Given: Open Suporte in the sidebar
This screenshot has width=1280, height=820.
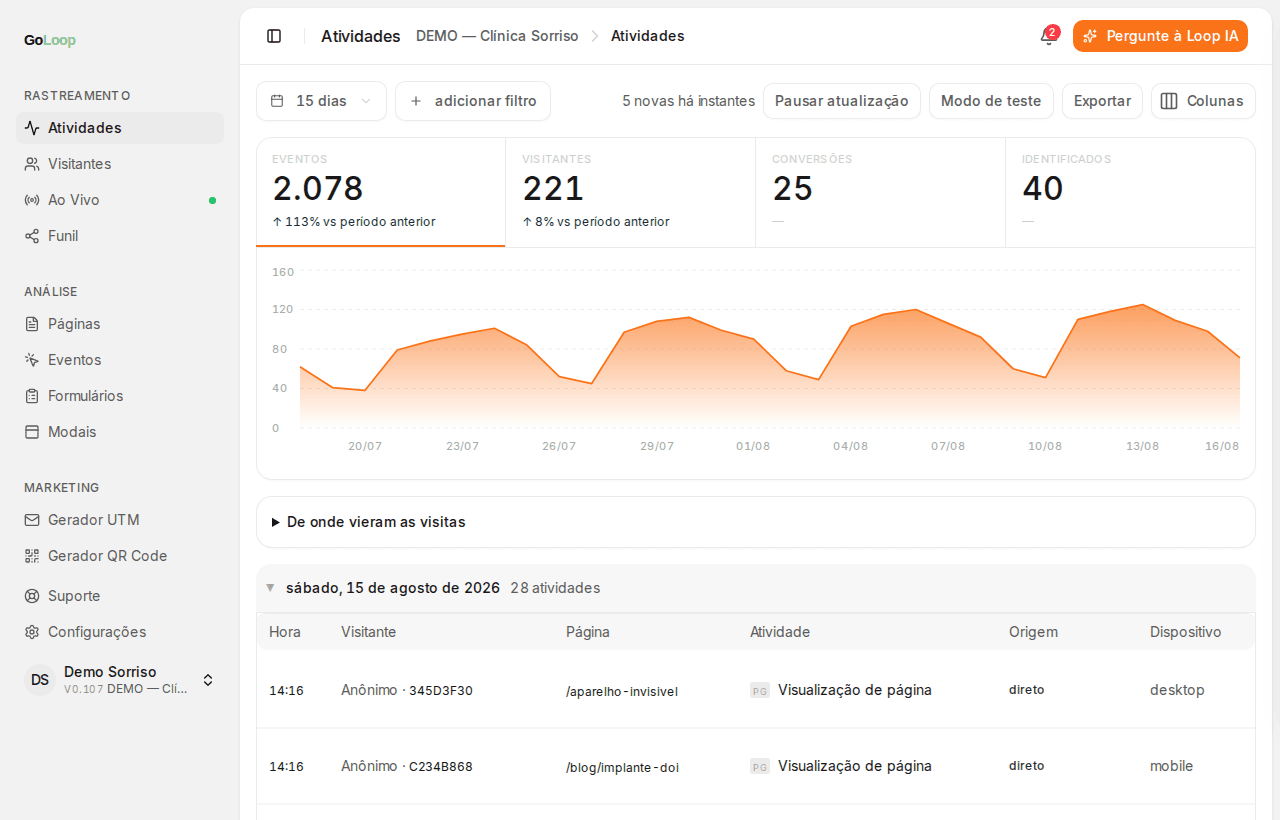Looking at the screenshot, I should (120, 596).
